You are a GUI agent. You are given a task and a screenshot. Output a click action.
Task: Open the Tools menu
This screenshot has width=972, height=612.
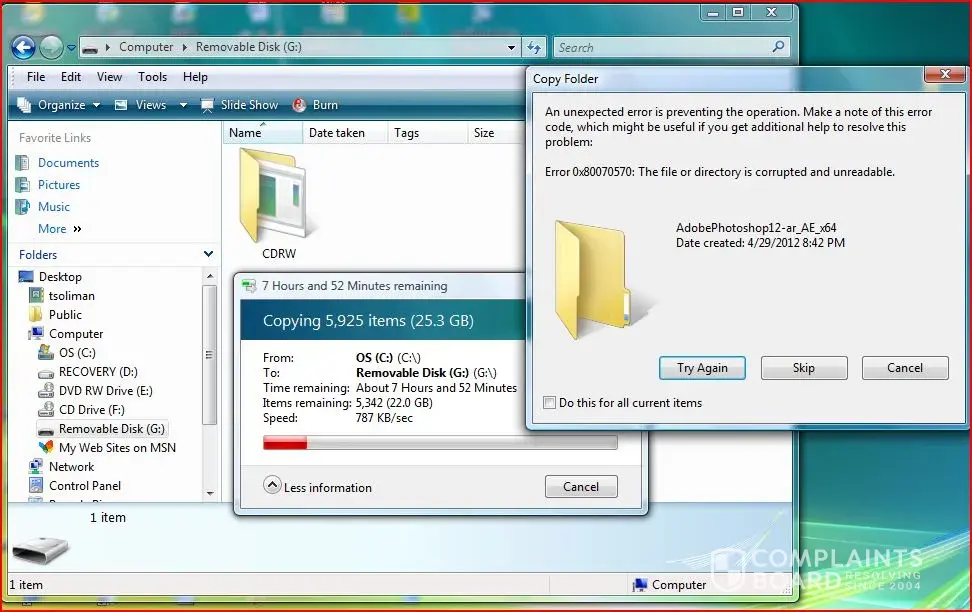pos(152,77)
